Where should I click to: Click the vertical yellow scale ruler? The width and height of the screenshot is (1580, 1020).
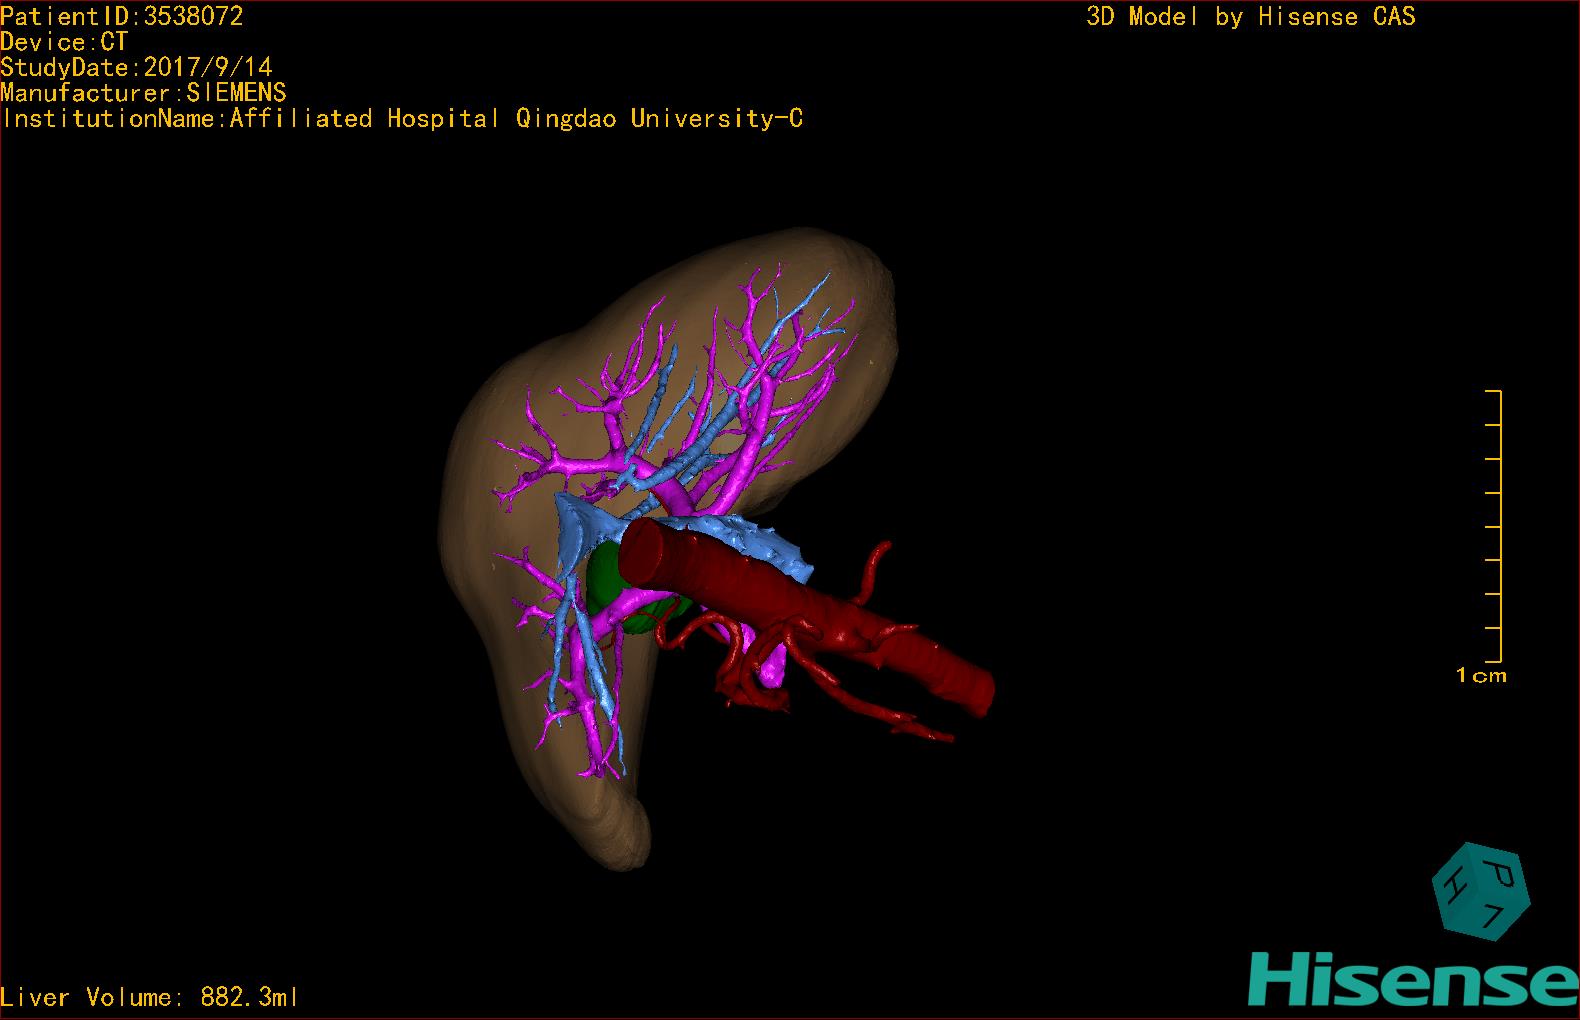(x=1499, y=526)
